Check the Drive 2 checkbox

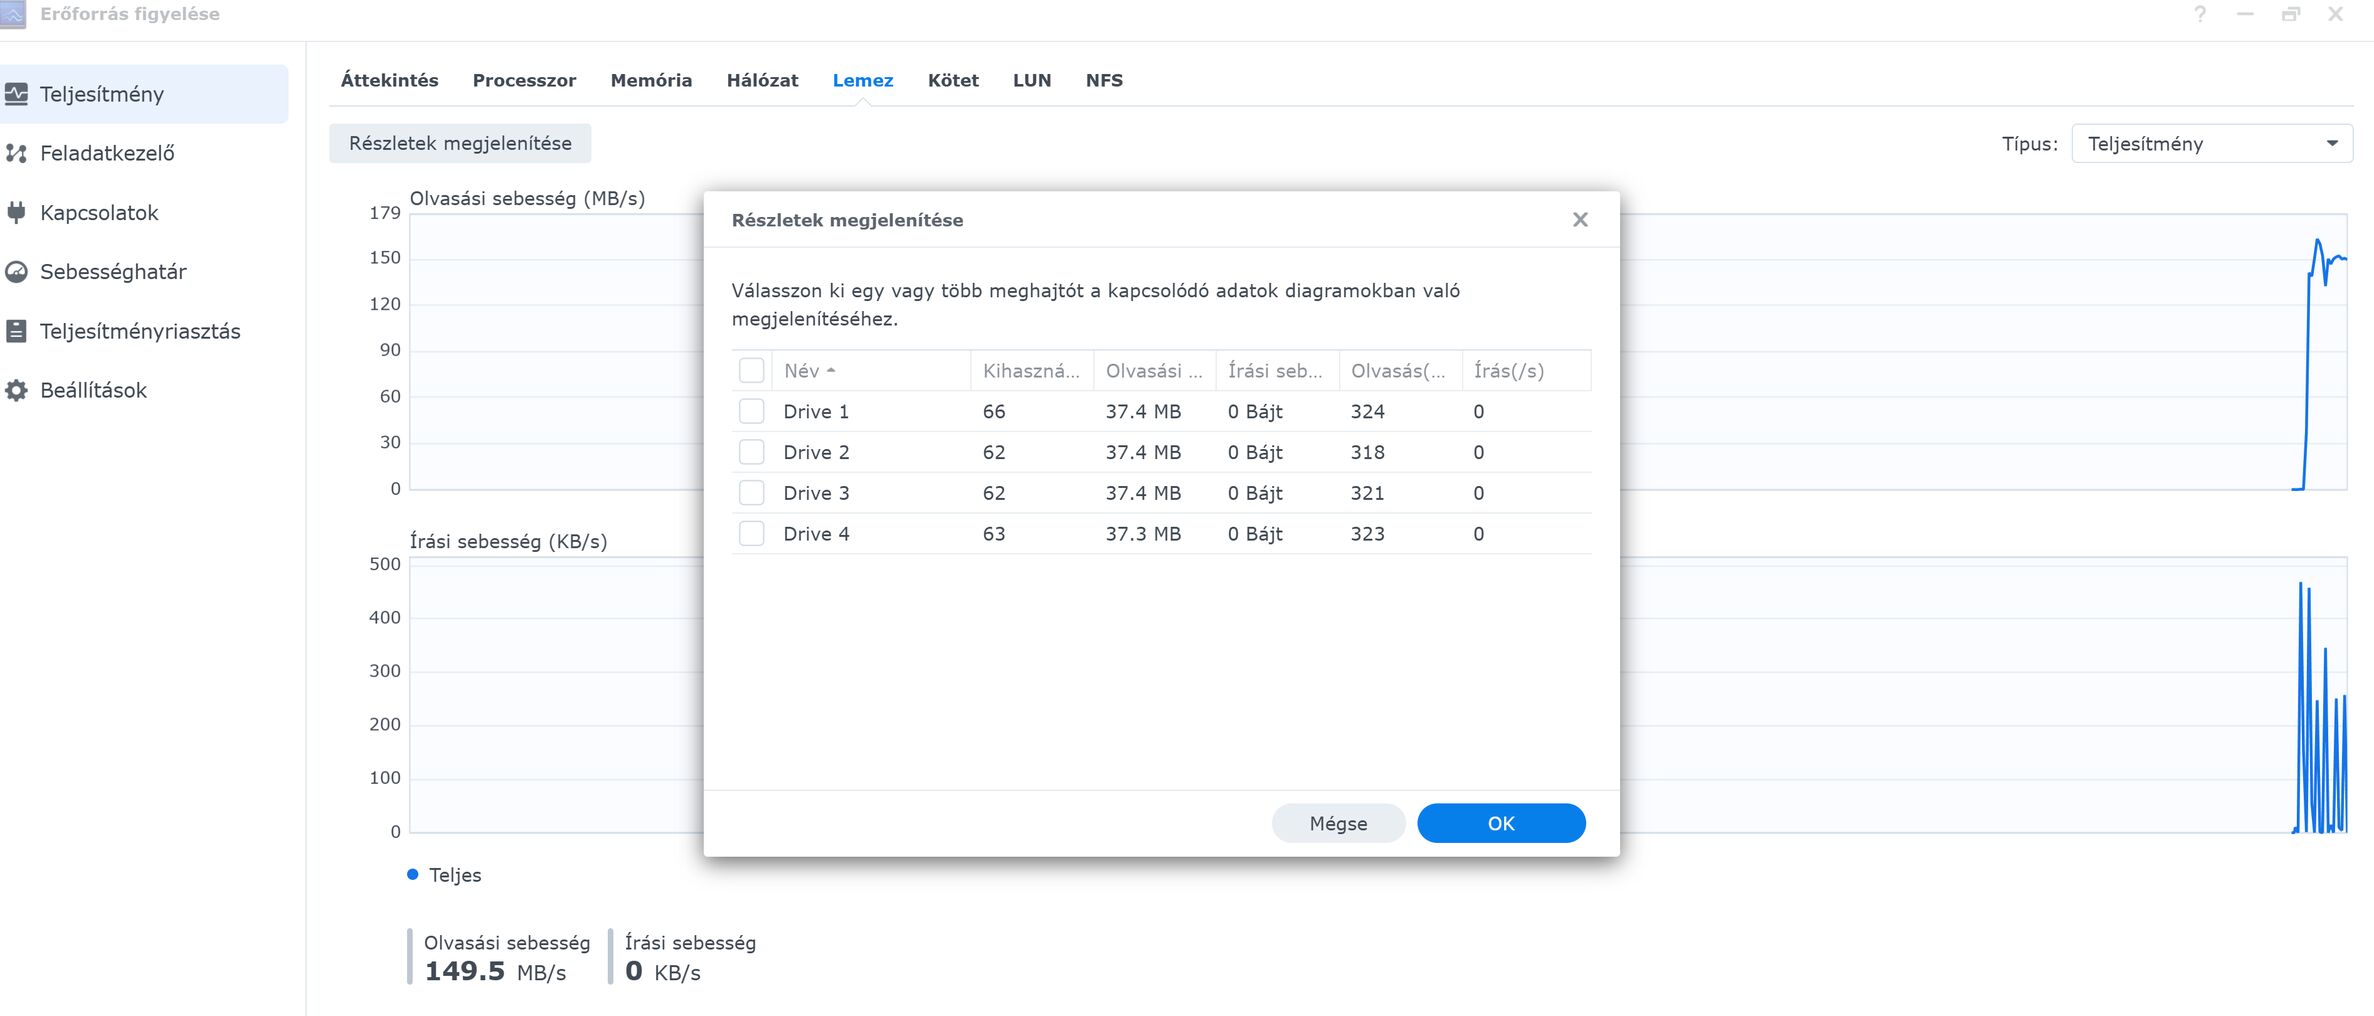(x=751, y=452)
